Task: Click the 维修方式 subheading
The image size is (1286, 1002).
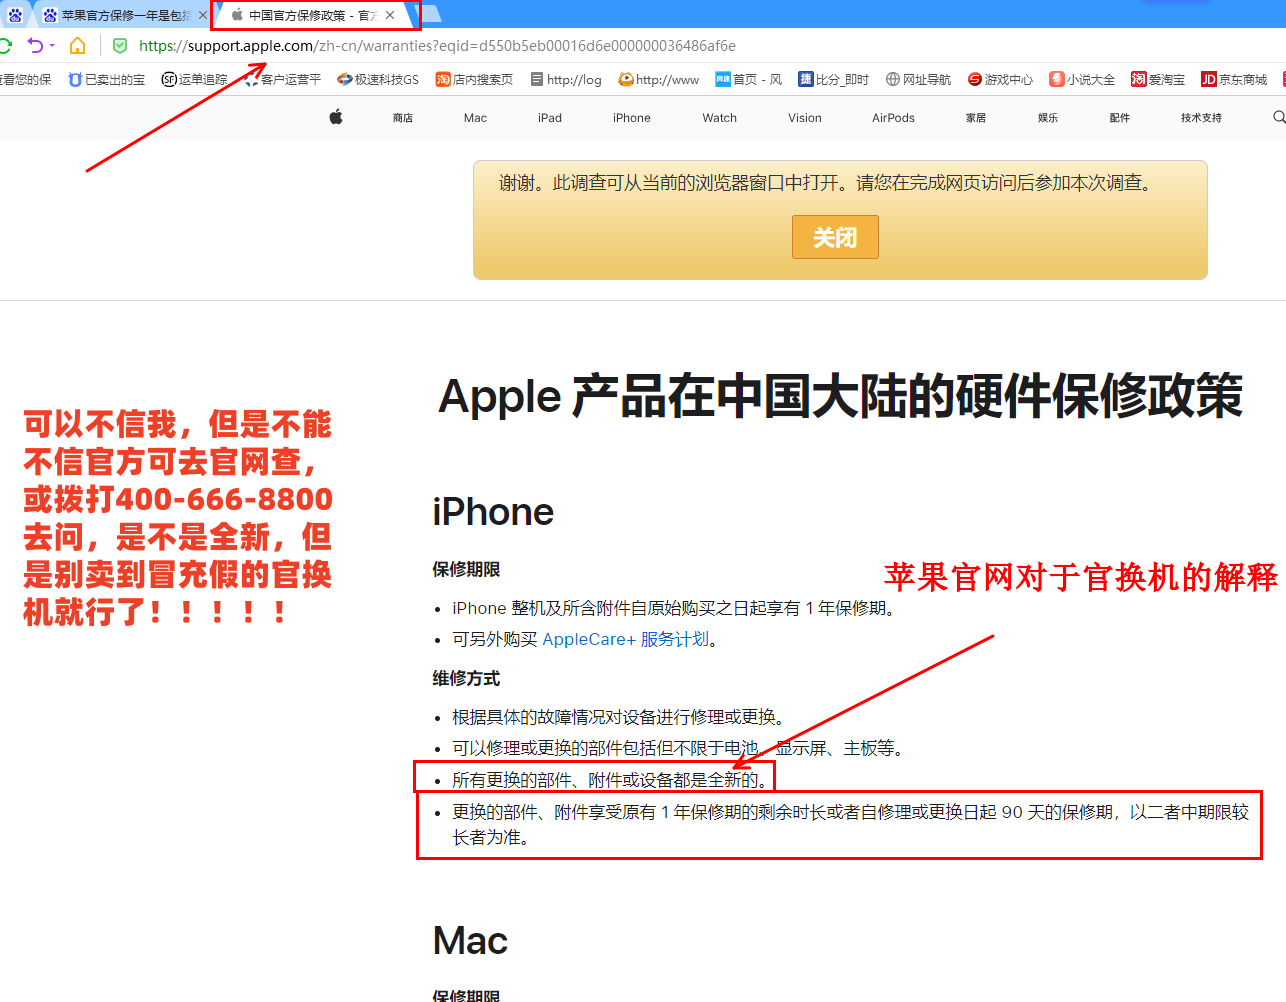Action: (x=466, y=678)
